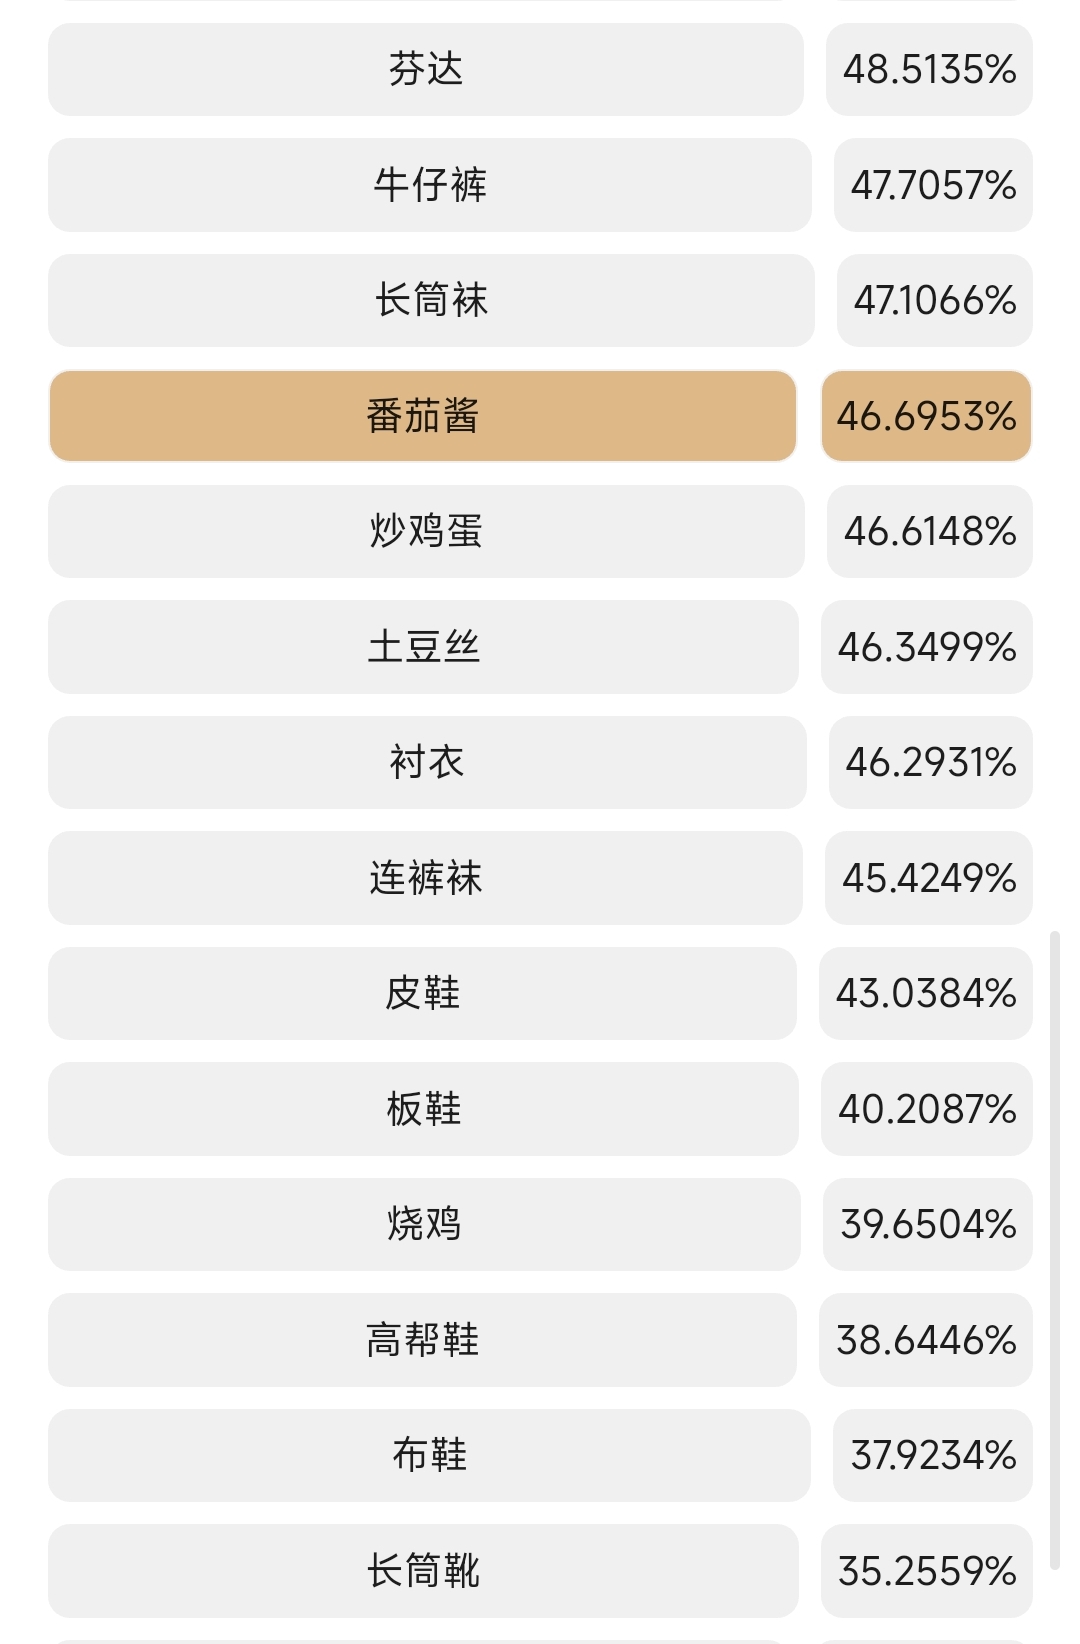The width and height of the screenshot is (1080, 1644).
Task: Tap the 48.5135% percentage box
Action: coord(929,70)
